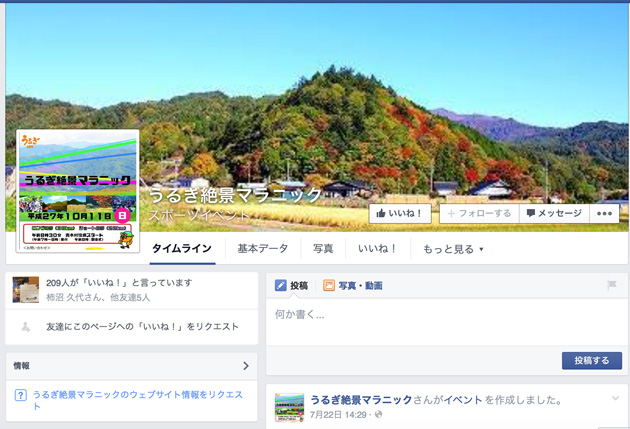Select the 投稿 pencil icon option
This screenshot has height=429, width=630.
pos(292,286)
